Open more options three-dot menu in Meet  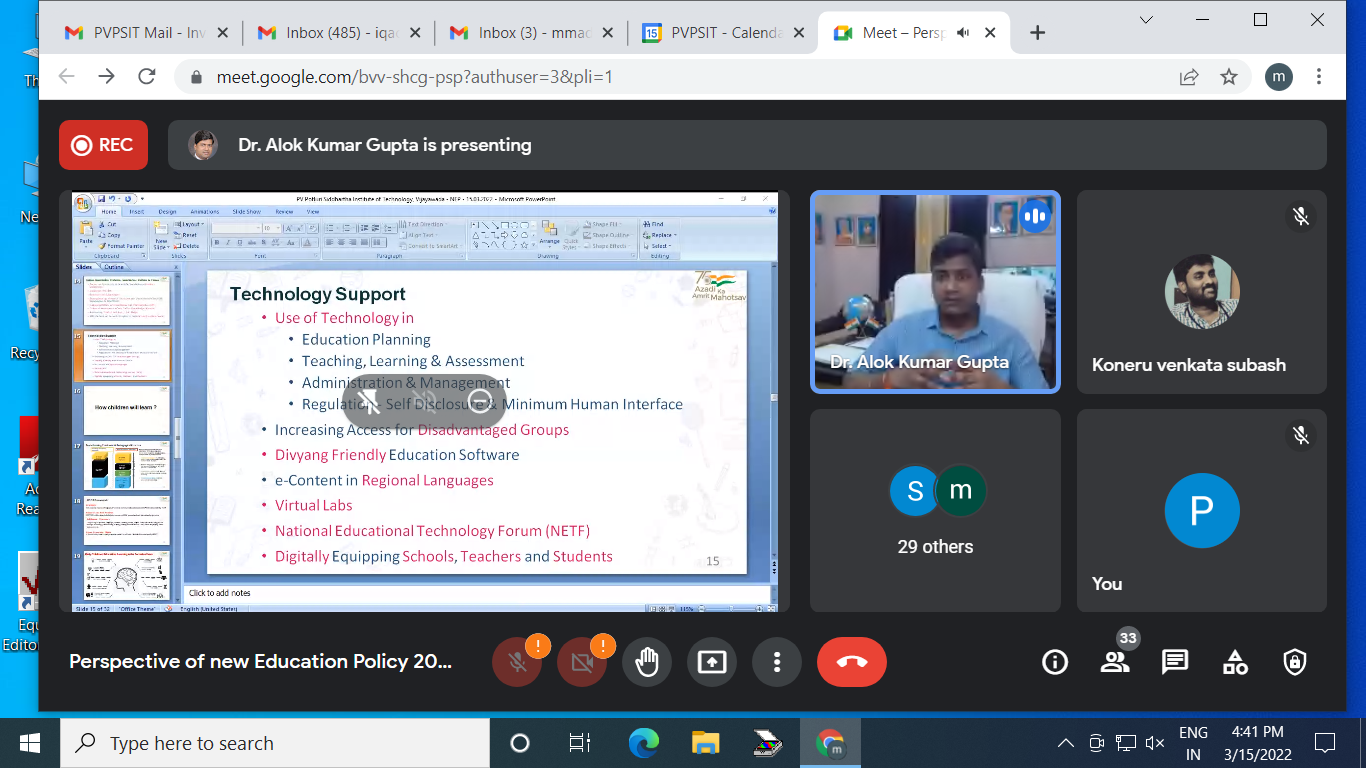click(777, 662)
